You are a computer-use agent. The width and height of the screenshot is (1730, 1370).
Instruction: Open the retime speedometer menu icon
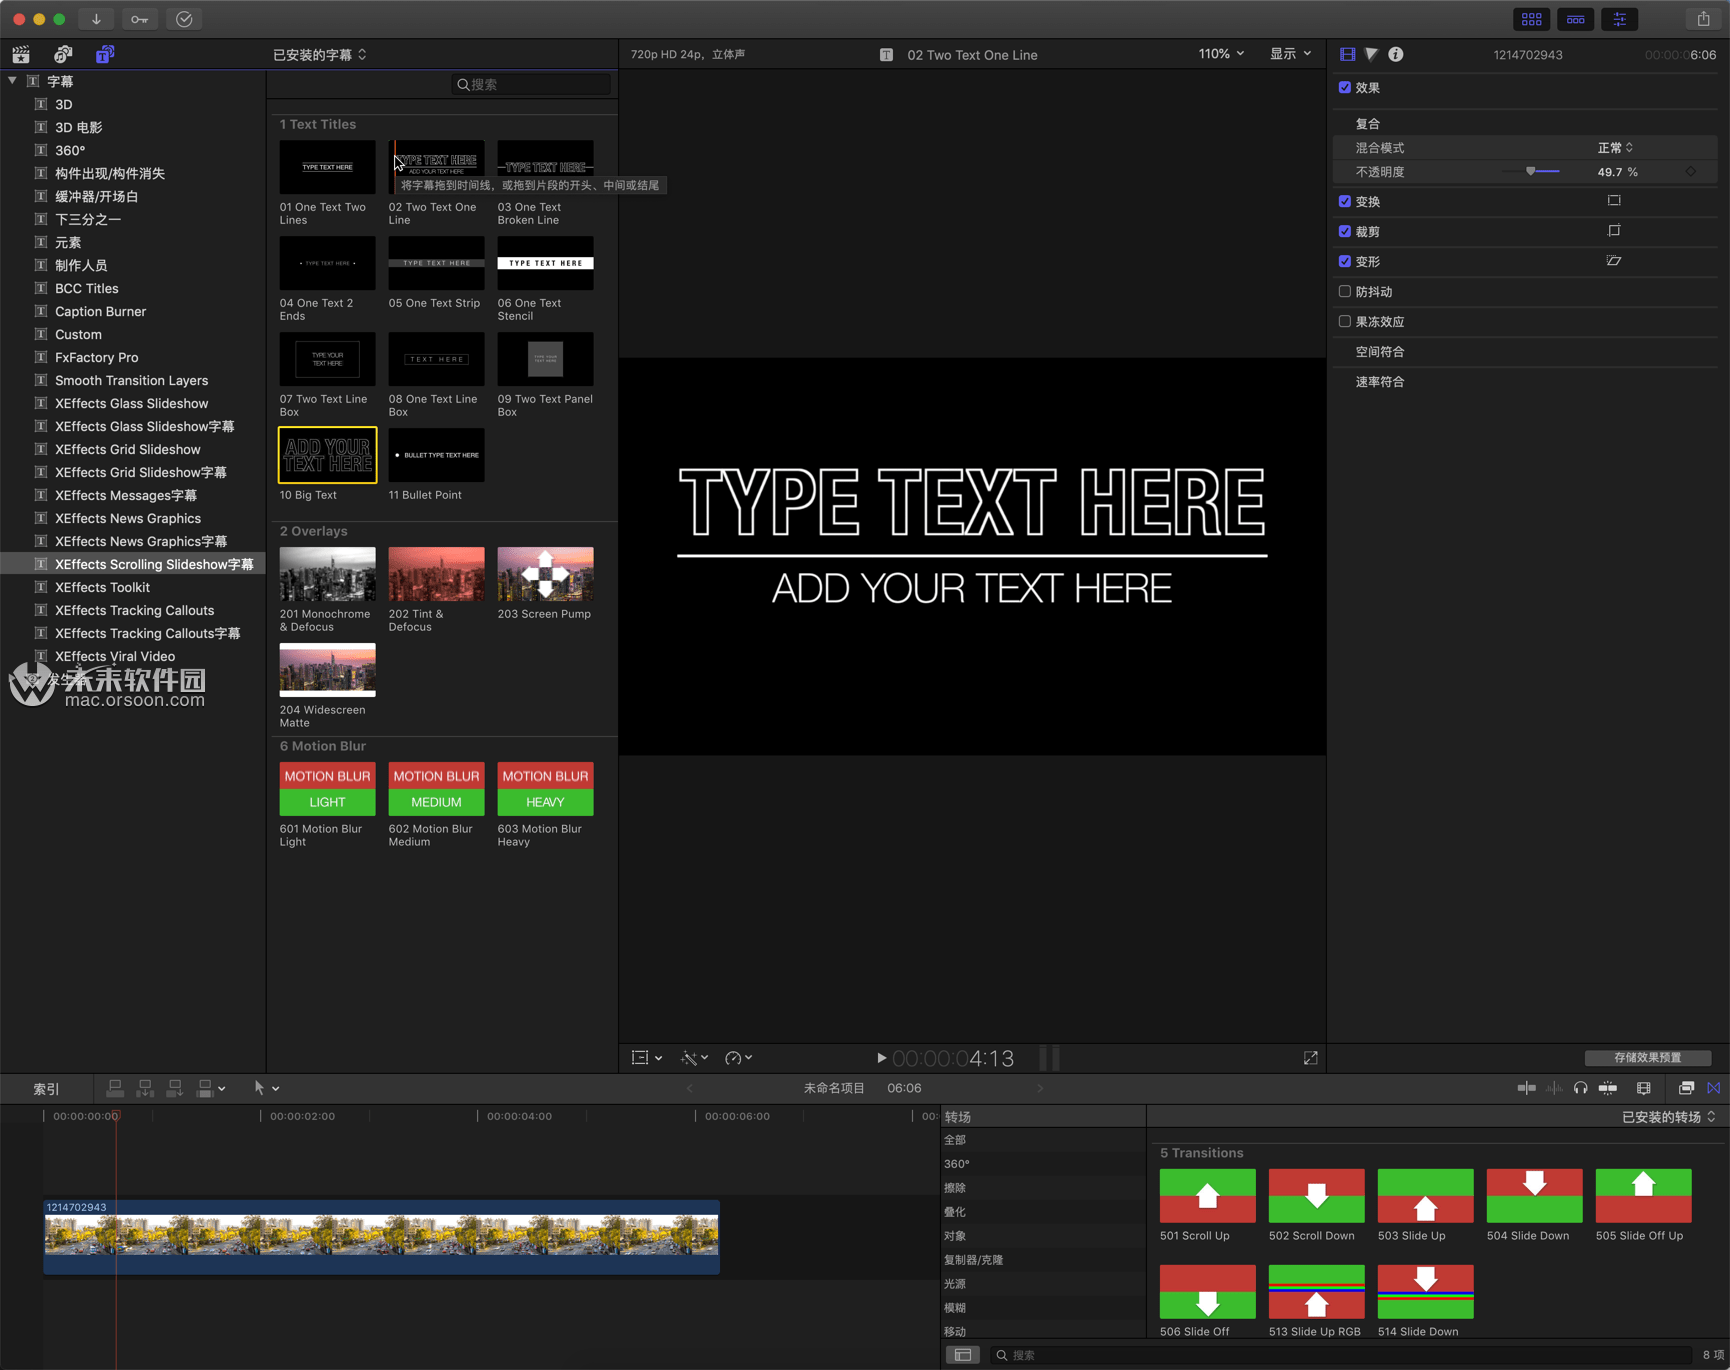coord(738,1058)
